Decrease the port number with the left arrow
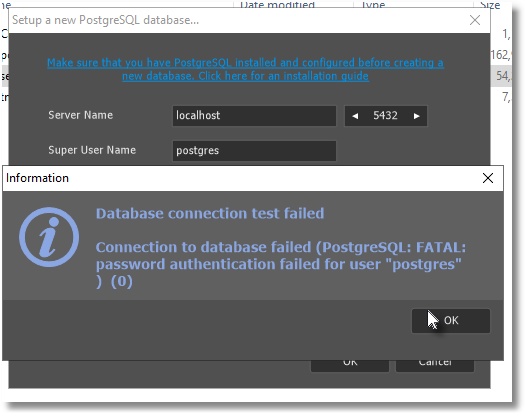The image size is (526, 416). [x=355, y=116]
